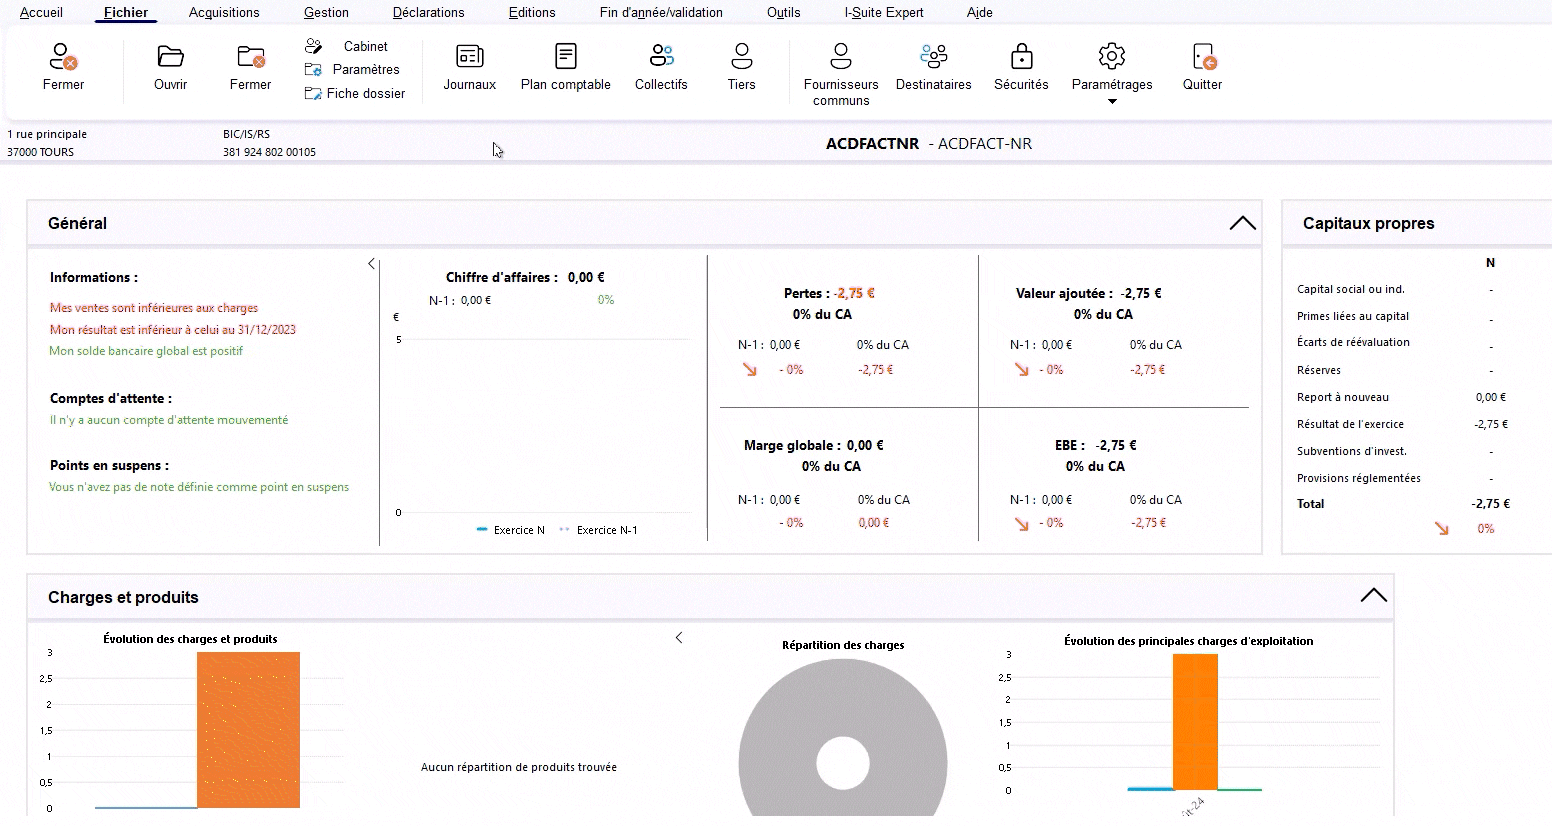Close dossier using Fermer folder icon
The image size is (1552, 826).
pyautogui.click(x=250, y=67)
